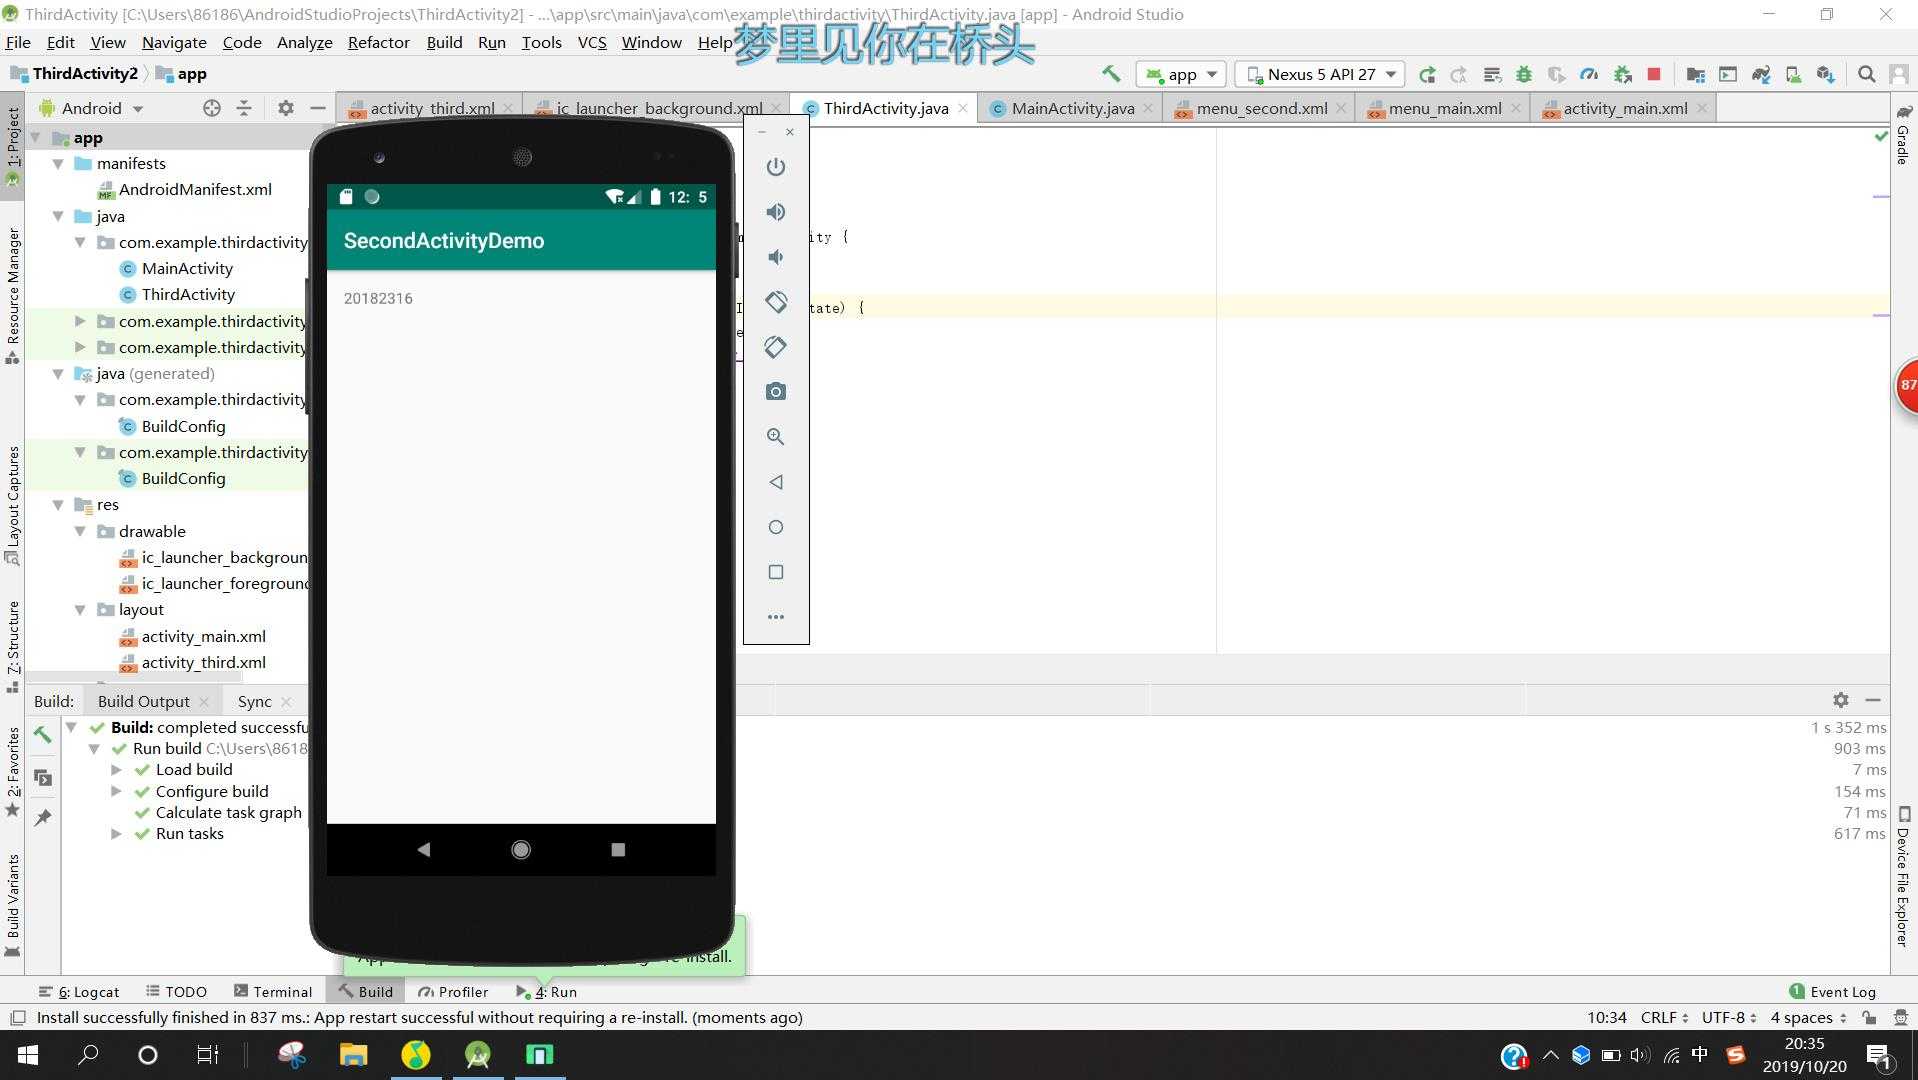Click the emulator volume up icon

(776, 212)
